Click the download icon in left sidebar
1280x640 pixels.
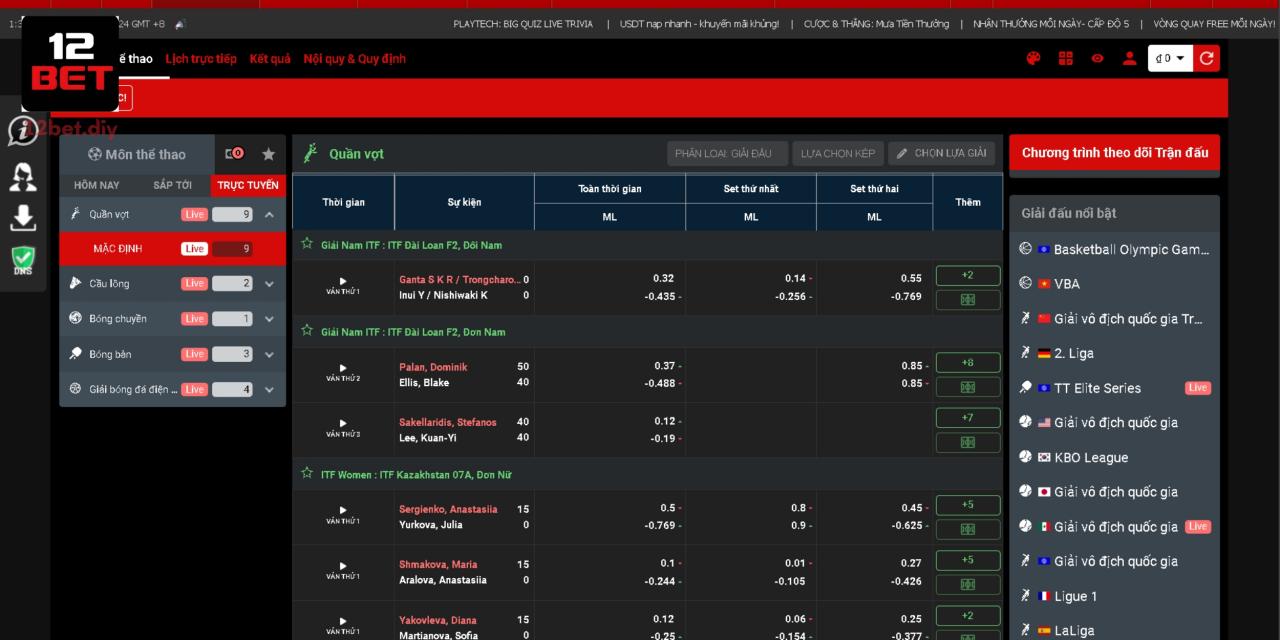[x=23, y=218]
